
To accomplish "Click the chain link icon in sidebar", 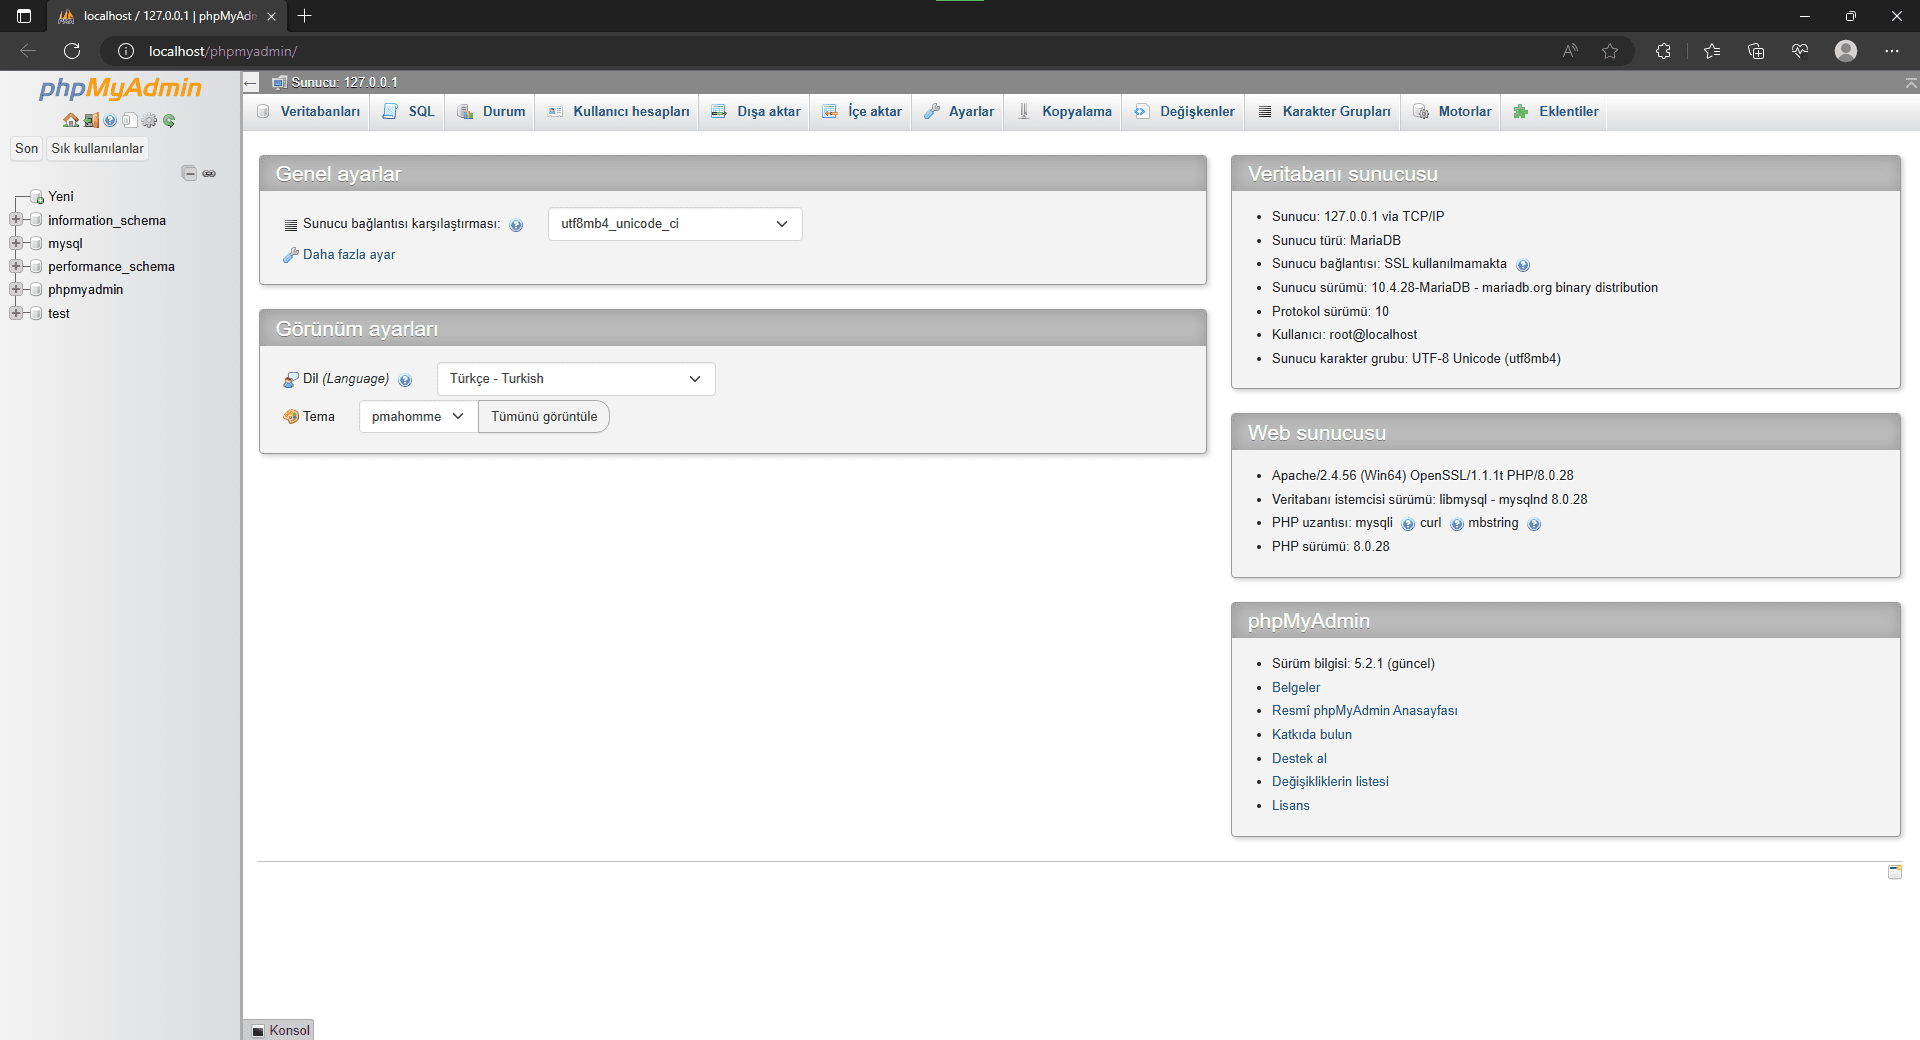I will (209, 173).
